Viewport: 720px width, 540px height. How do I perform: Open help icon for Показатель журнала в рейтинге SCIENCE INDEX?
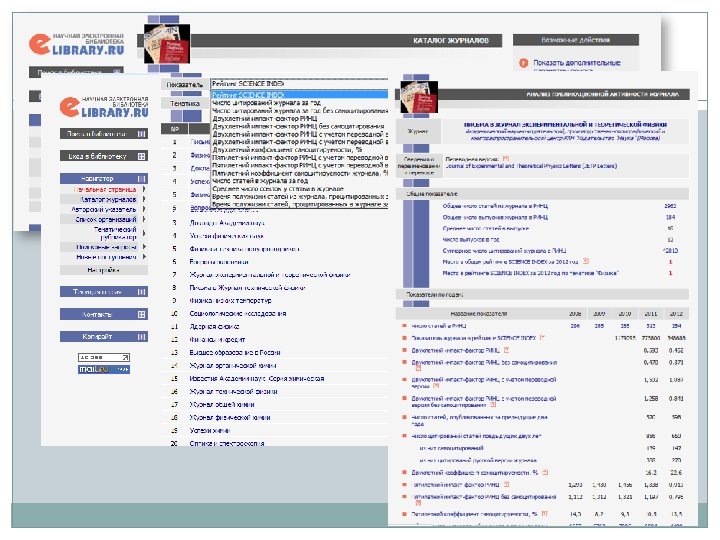[542, 338]
